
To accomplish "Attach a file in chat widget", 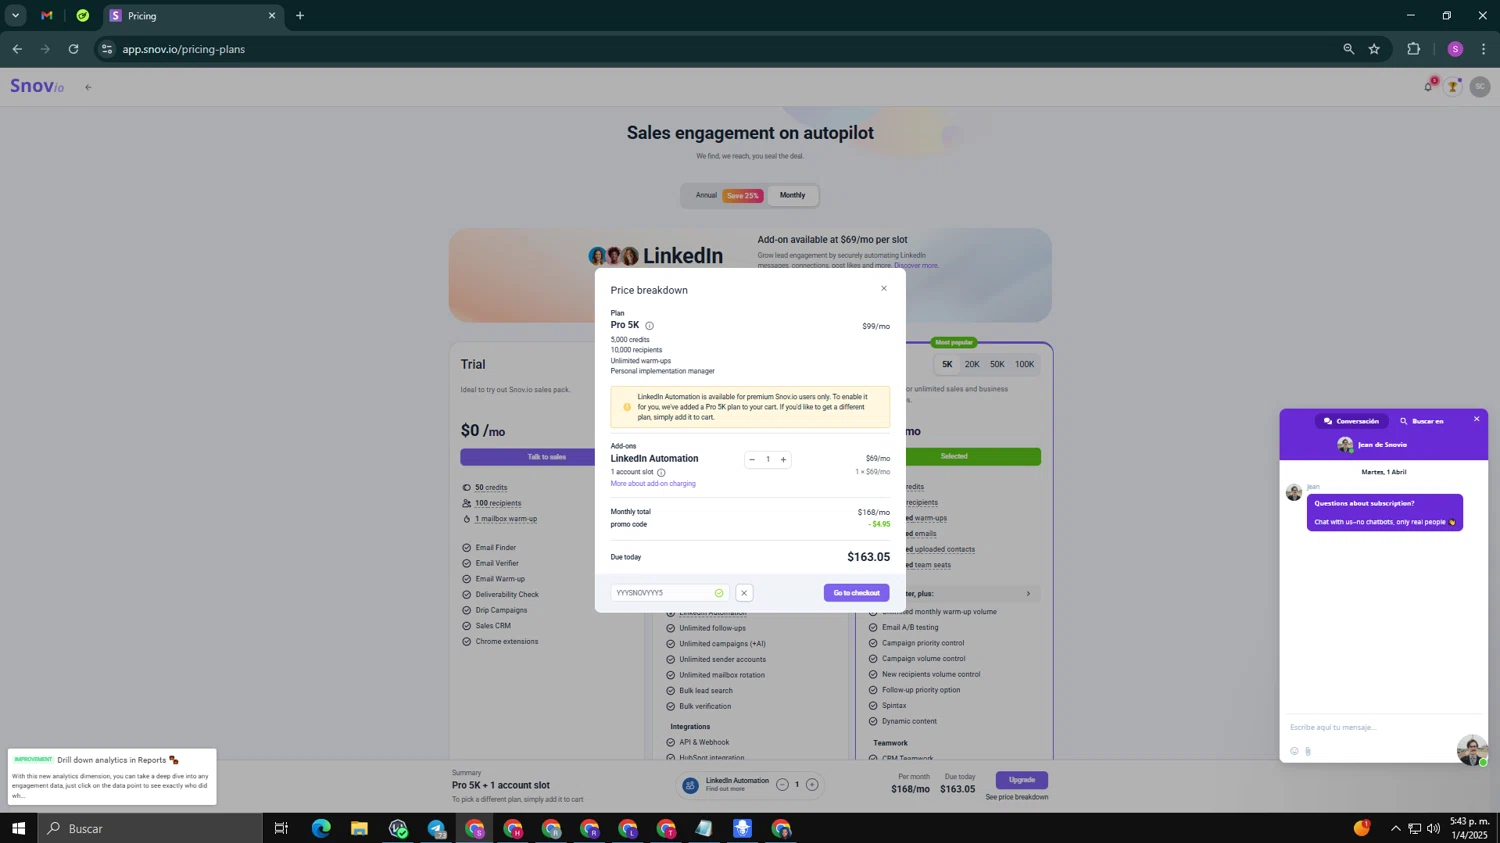I will pos(1308,752).
